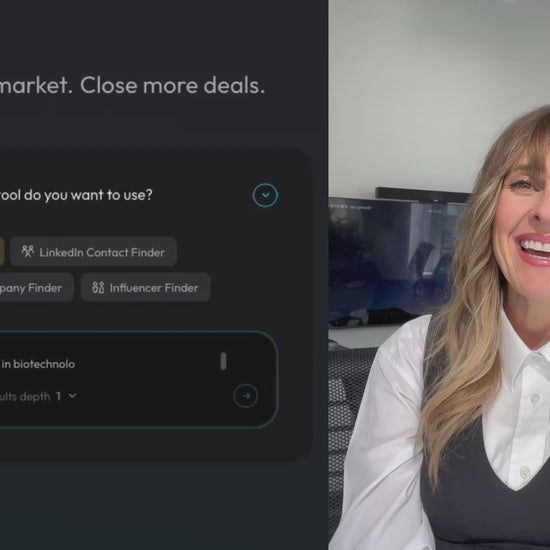Submit the prompt with the circular arrow icon
This screenshot has height=550, width=550.
(246, 396)
